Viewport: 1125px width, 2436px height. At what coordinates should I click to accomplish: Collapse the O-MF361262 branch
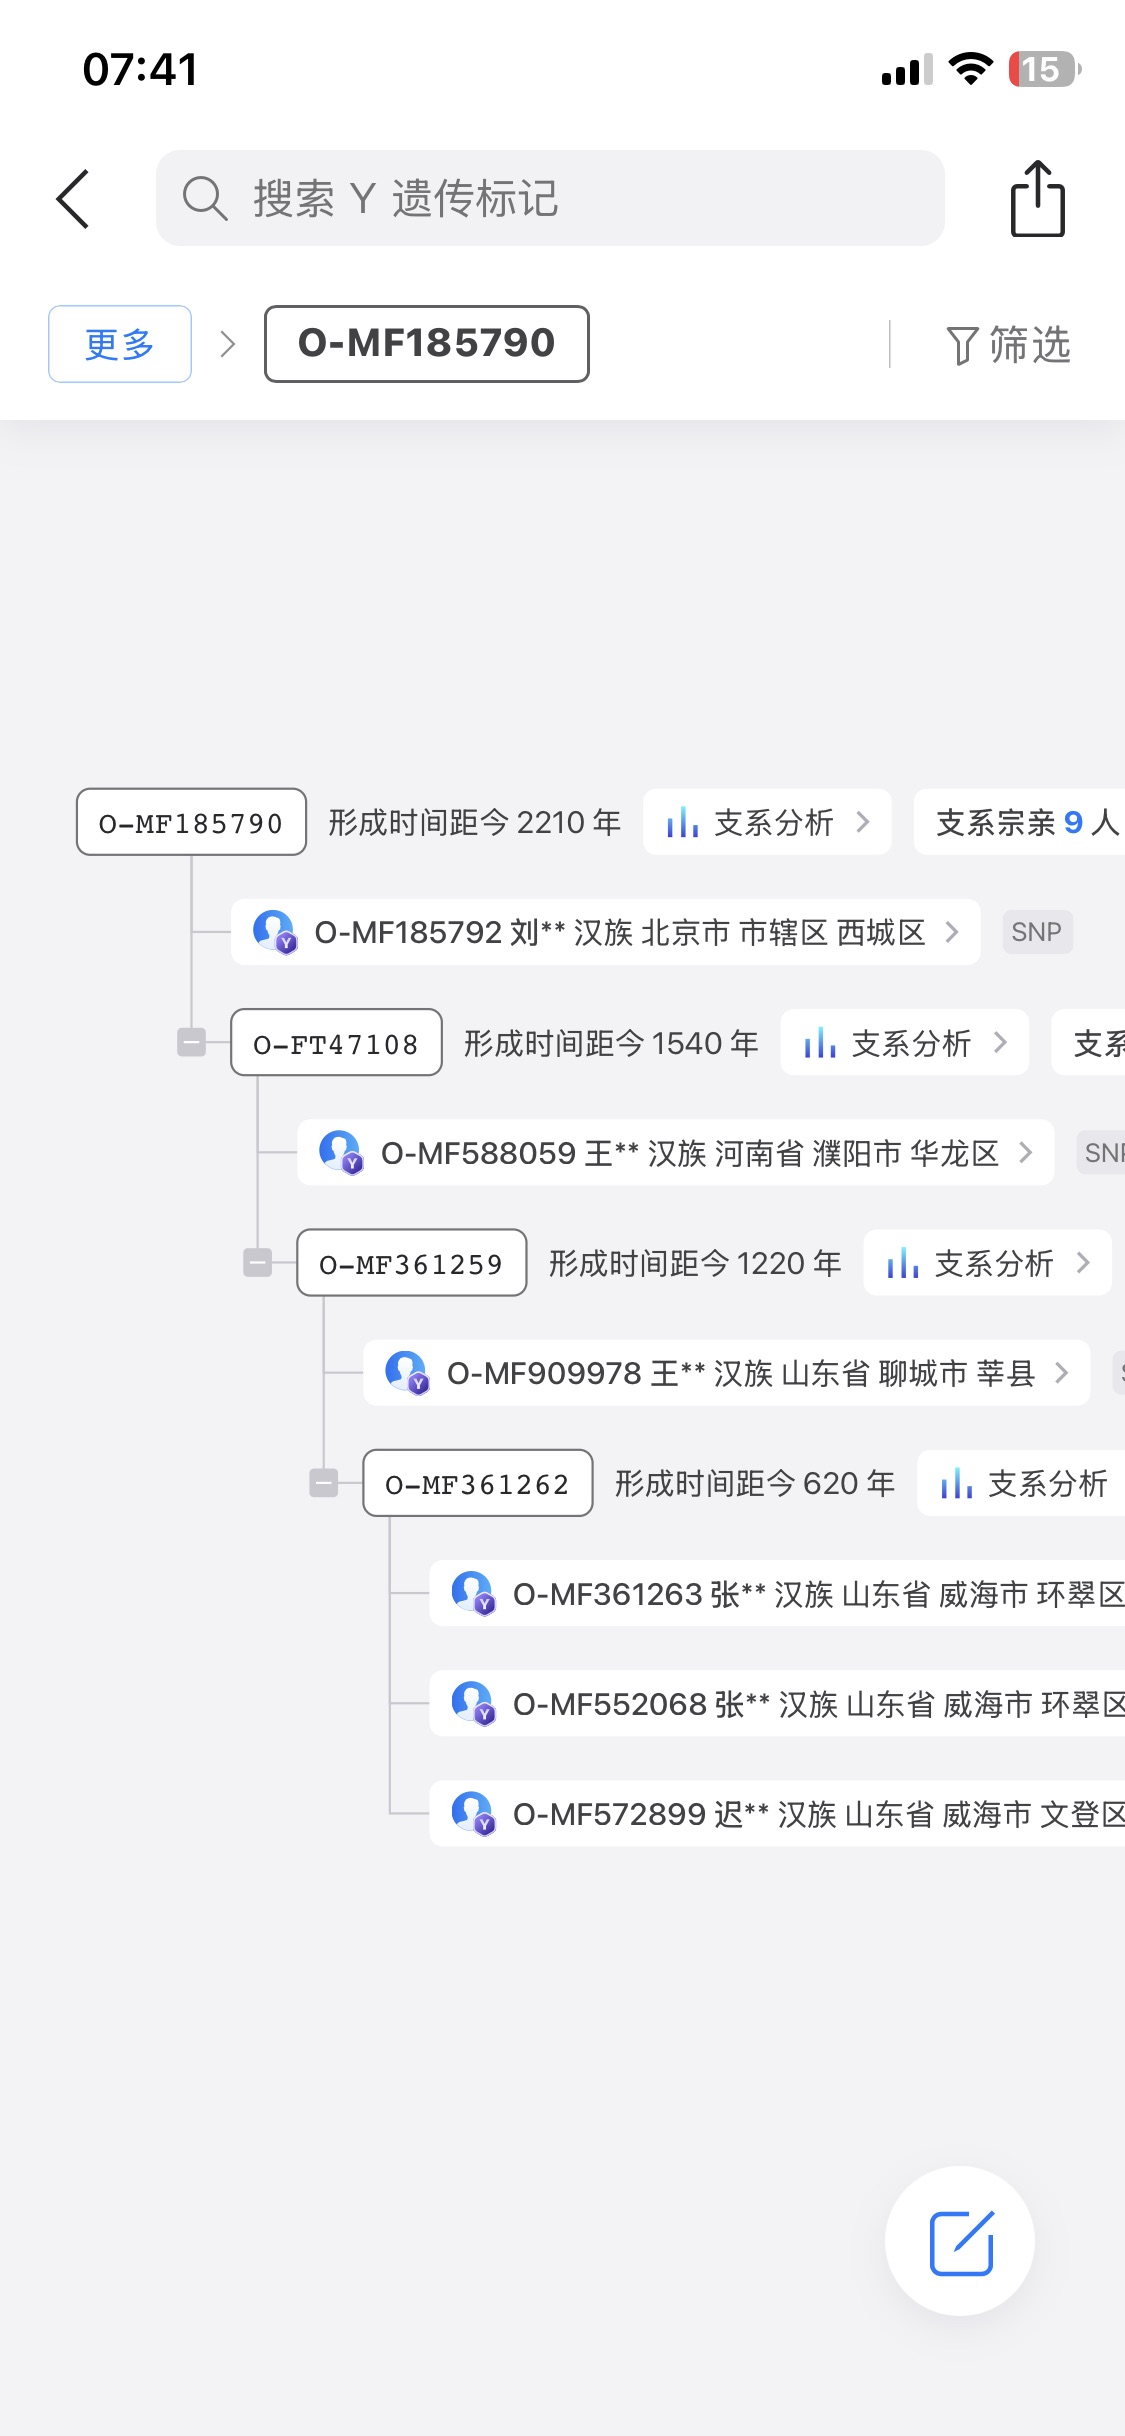[x=323, y=1483]
